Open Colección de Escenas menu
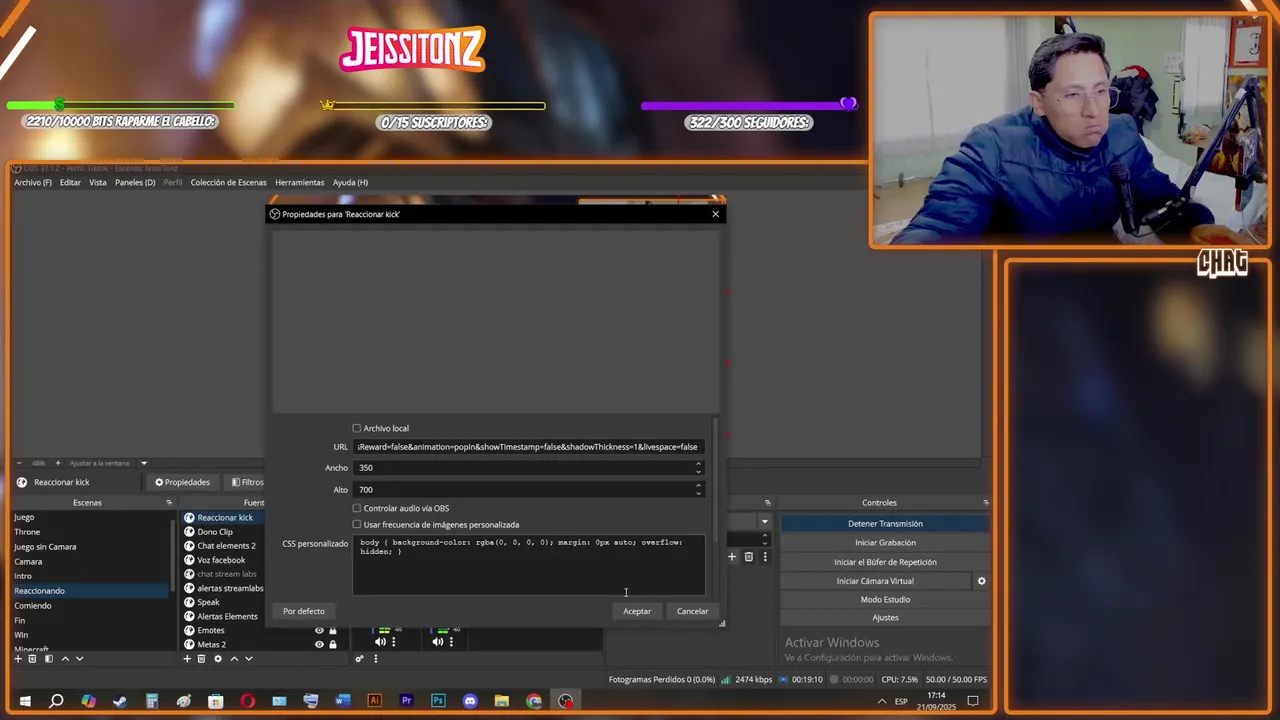 click(x=228, y=182)
